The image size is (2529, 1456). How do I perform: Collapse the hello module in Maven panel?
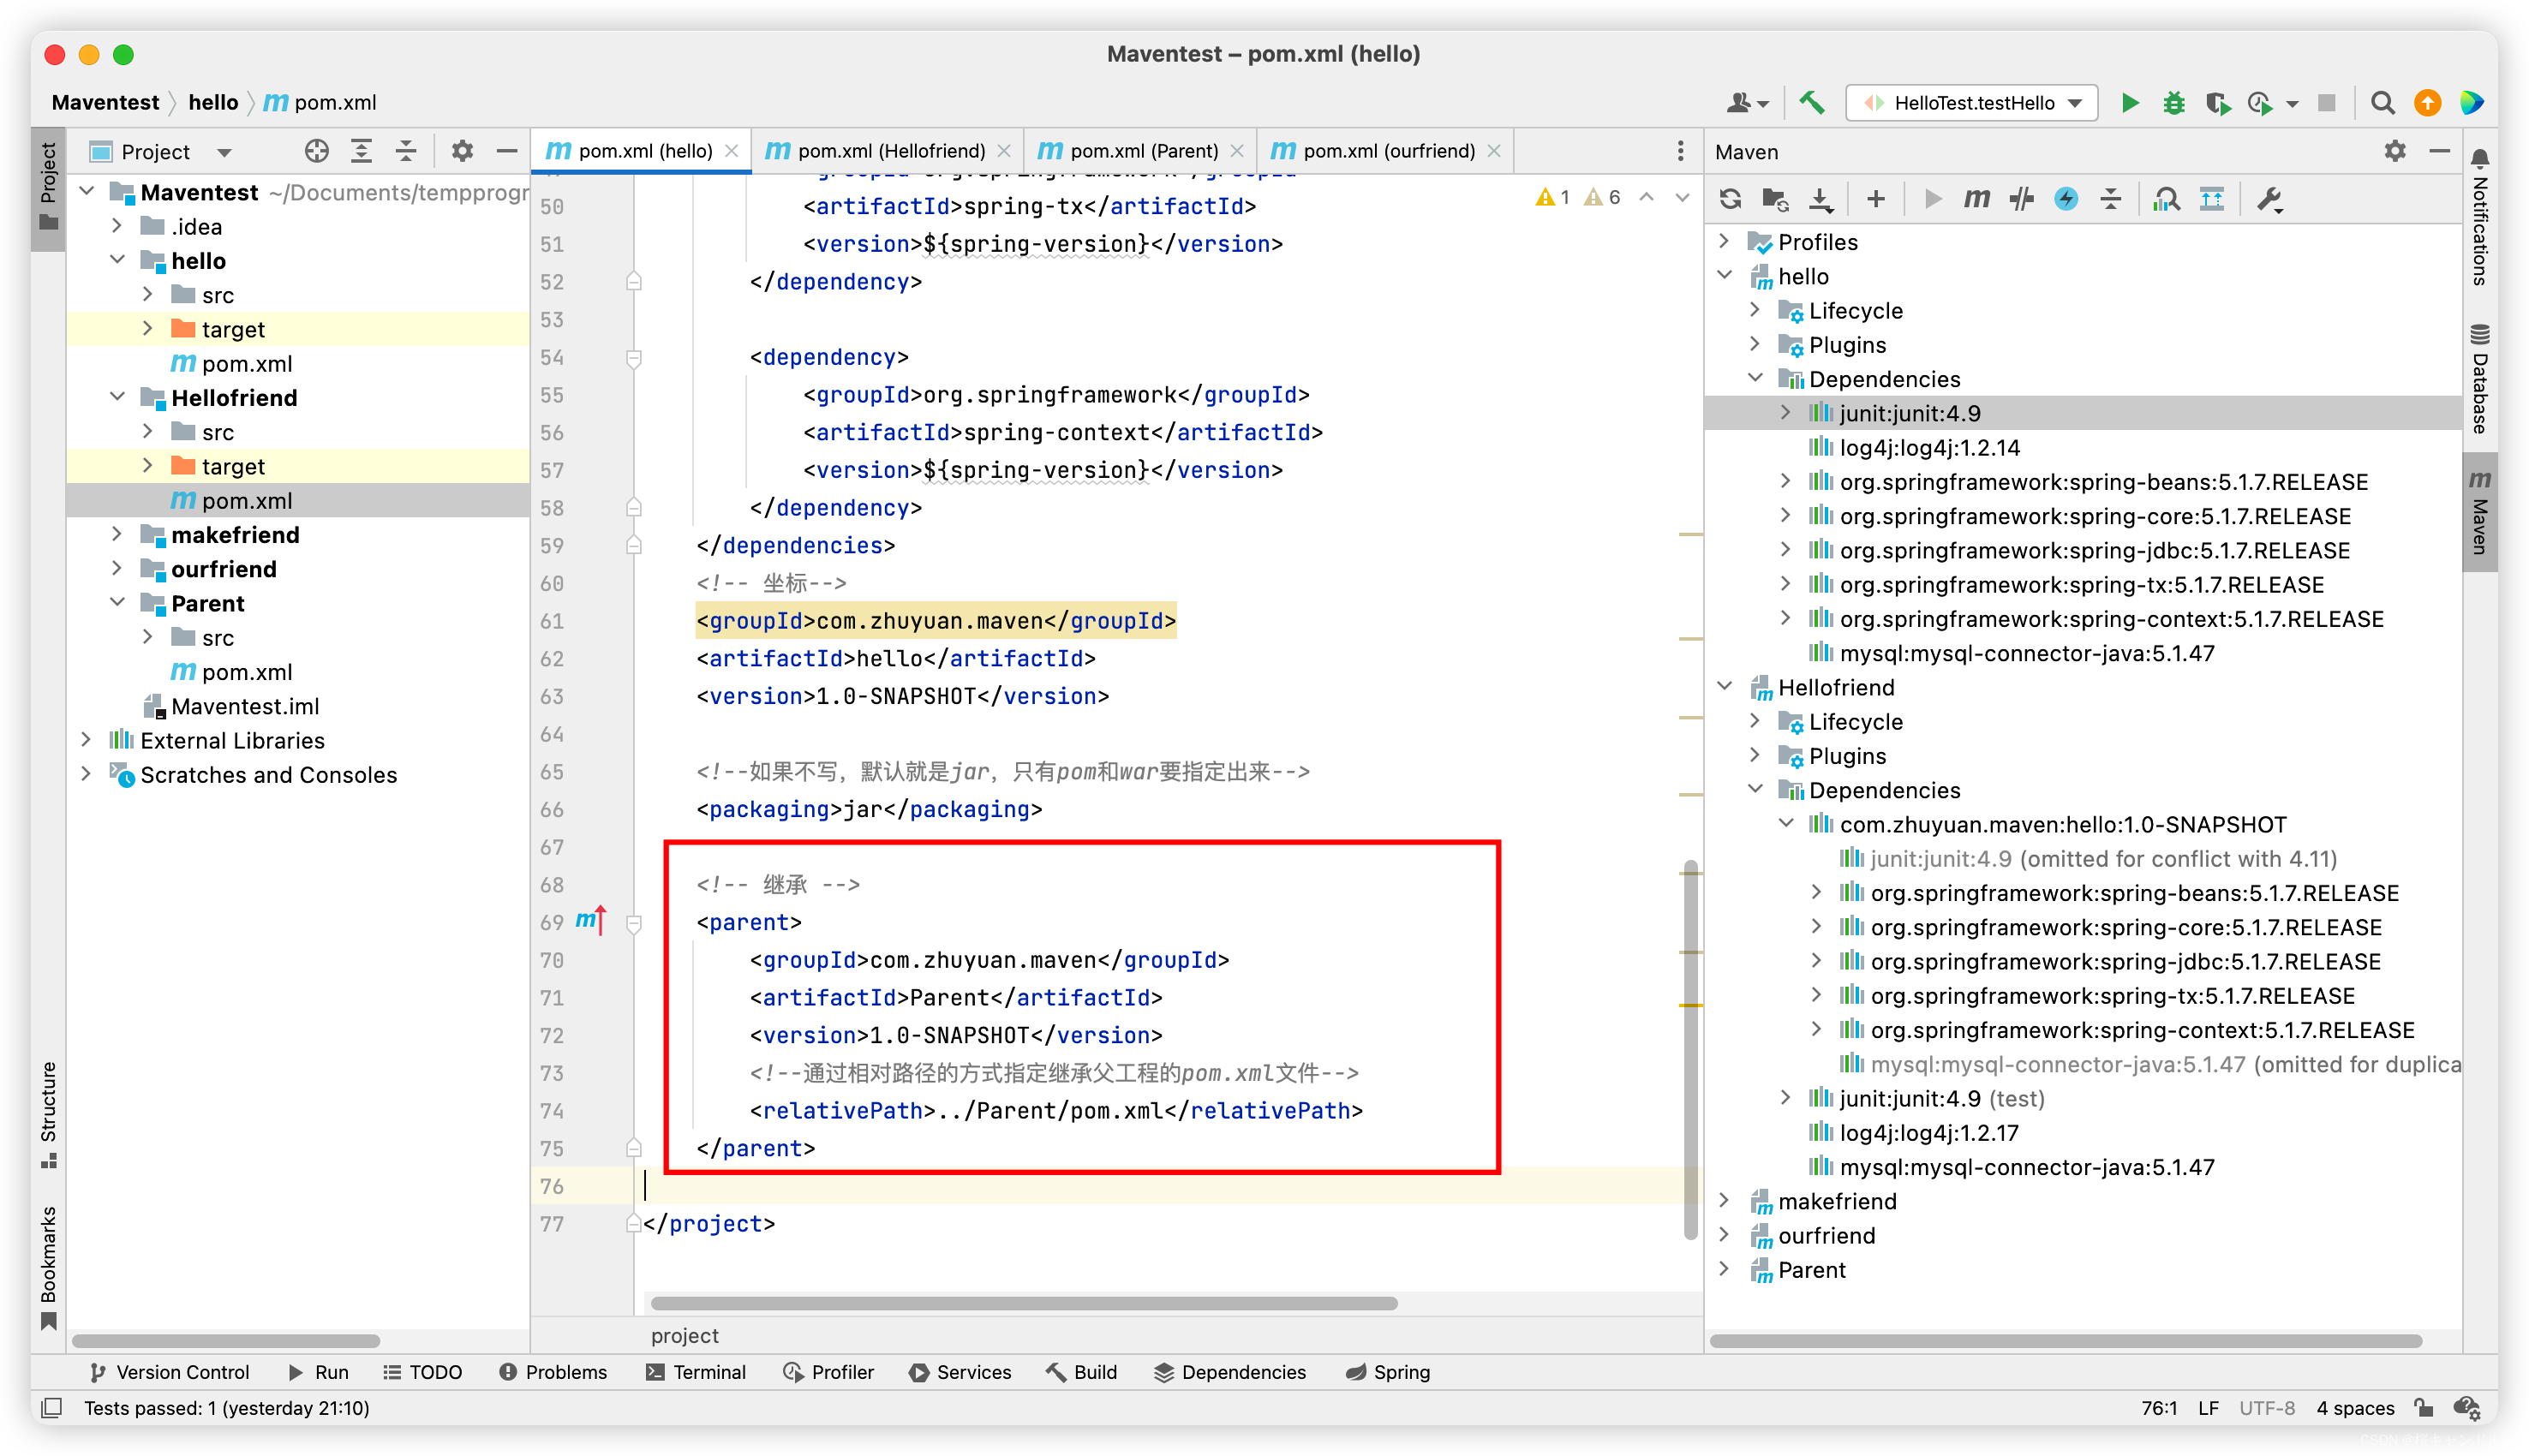point(1724,275)
